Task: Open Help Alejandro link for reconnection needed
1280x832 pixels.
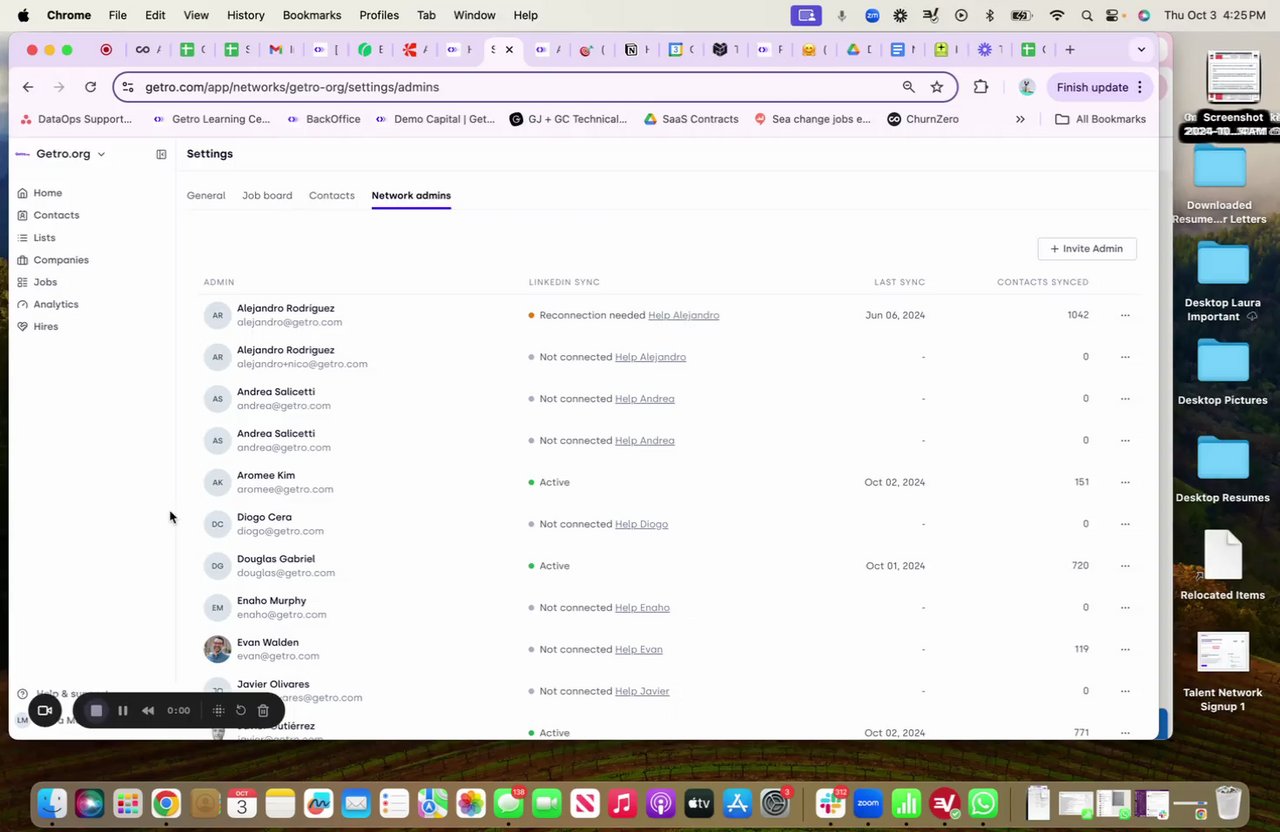Action: 683,315
